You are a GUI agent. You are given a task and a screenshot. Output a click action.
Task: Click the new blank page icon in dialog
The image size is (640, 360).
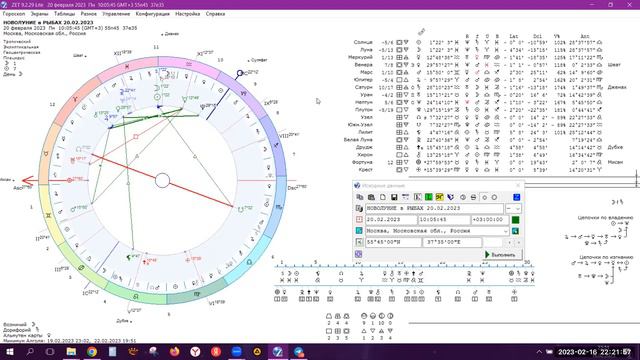pyautogui.click(x=383, y=197)
